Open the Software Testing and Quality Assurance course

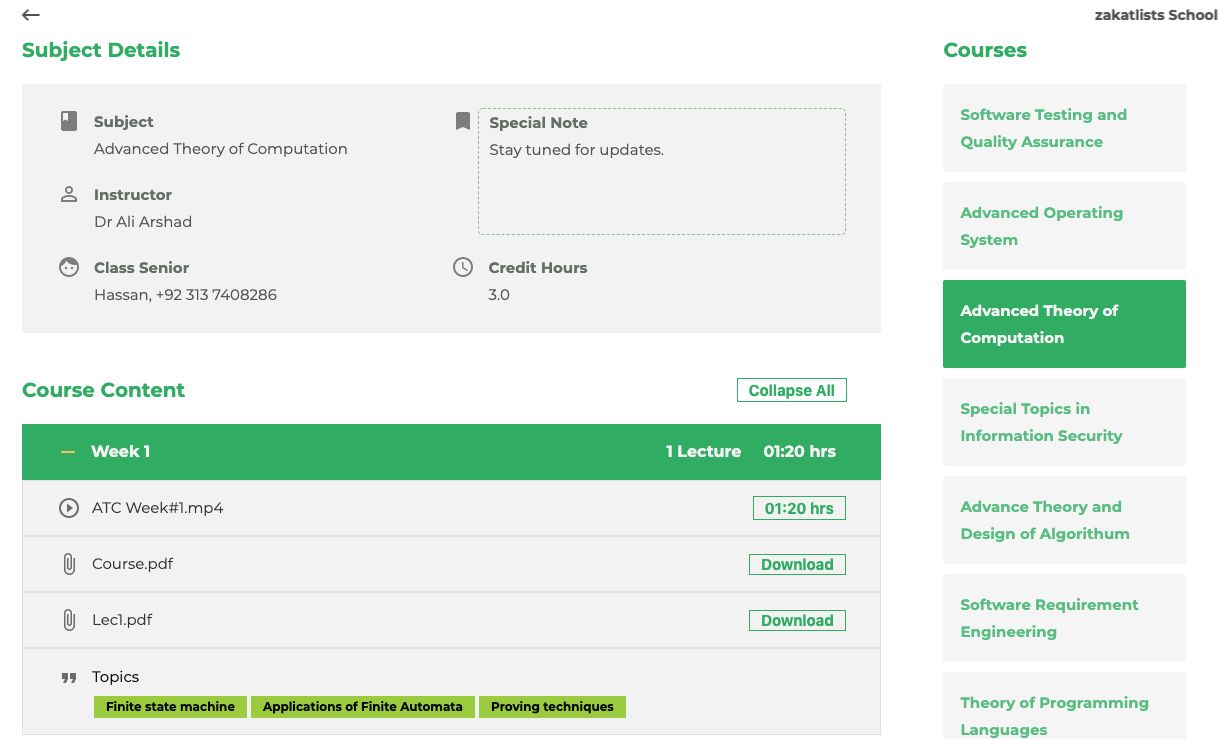pos(1064,128)
